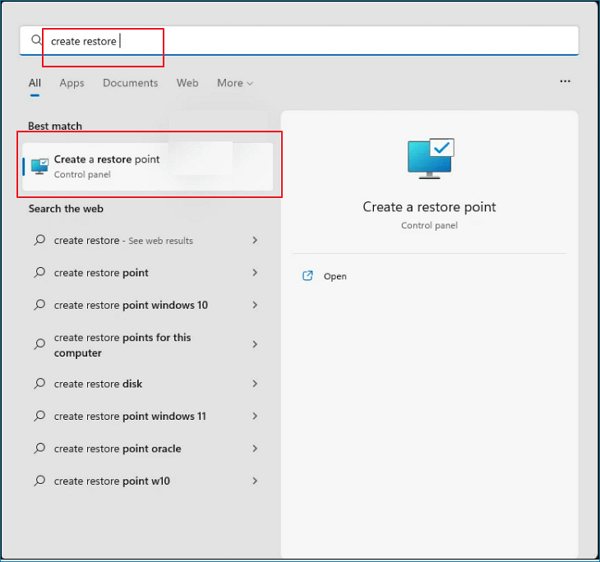
Task: Open the 'Create a restore point' best match
Action: coord(148,166)
